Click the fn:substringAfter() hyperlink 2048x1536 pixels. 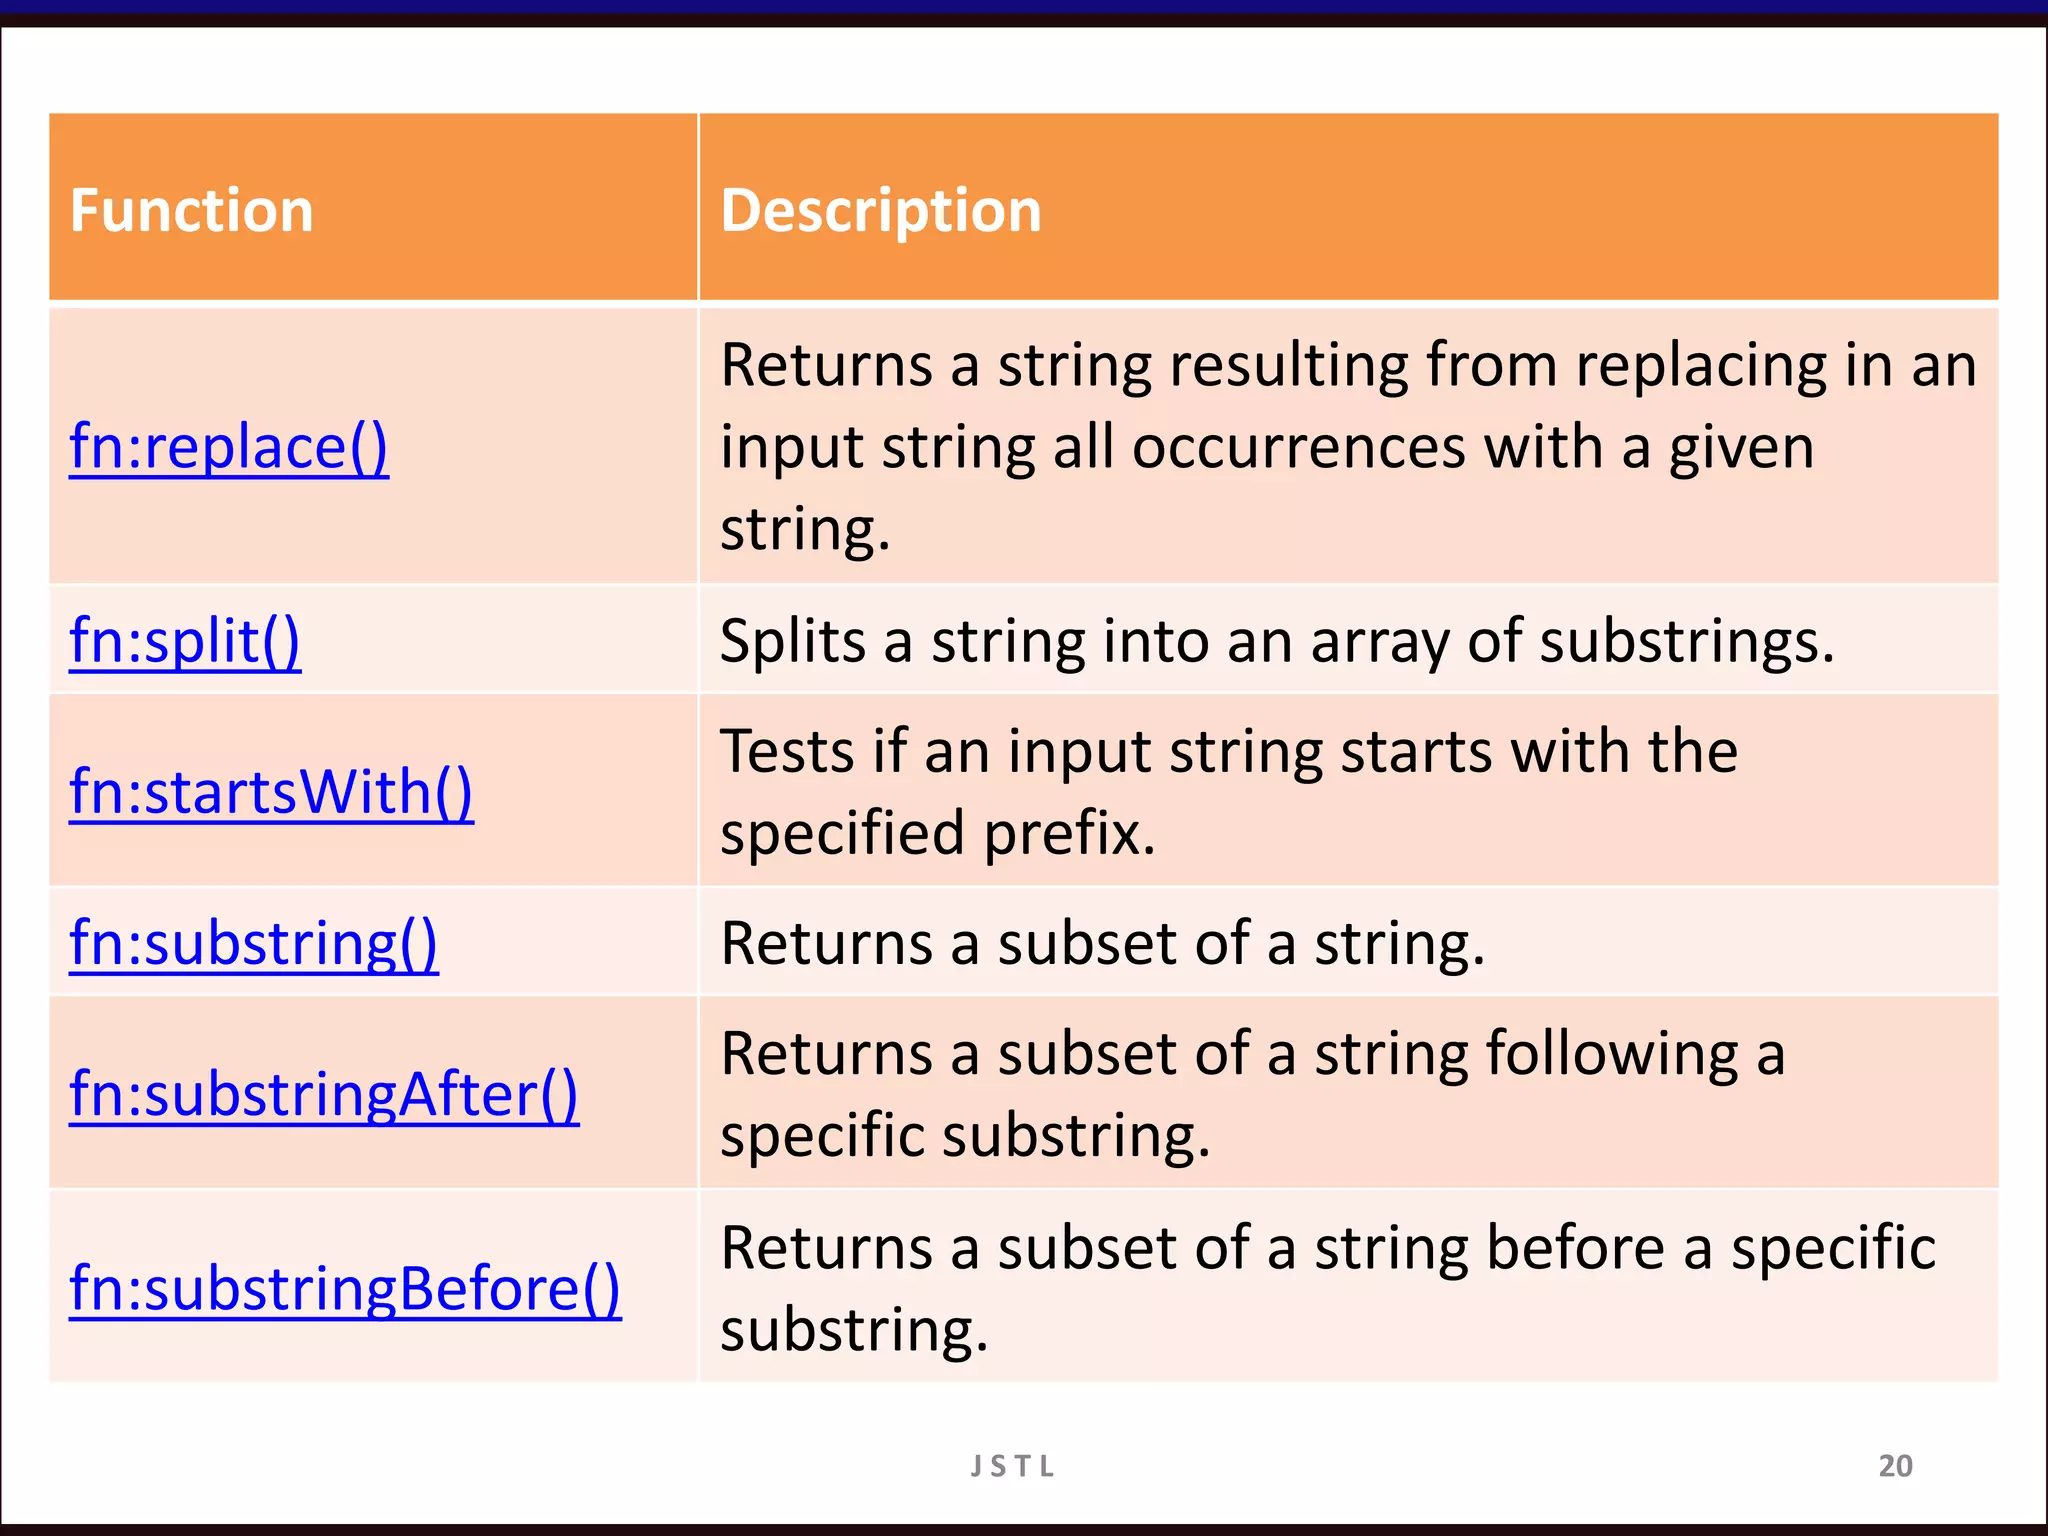click(x=324, y=1094)
